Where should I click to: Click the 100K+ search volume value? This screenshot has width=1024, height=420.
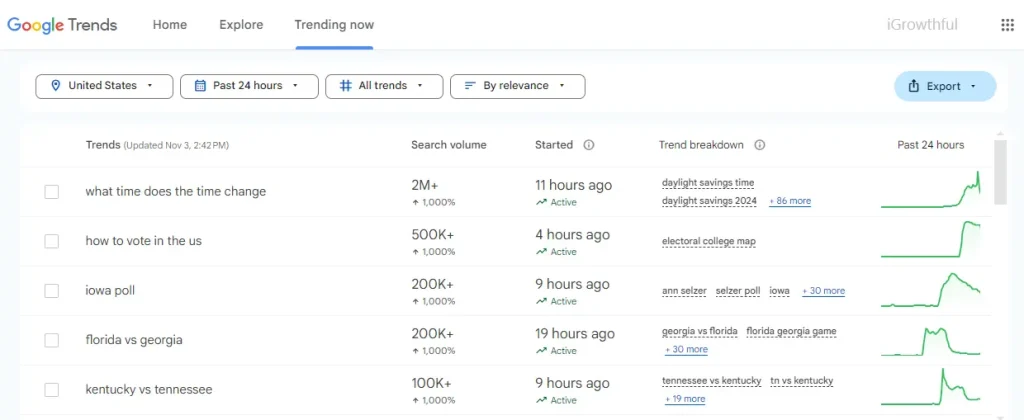coord(431,383)
